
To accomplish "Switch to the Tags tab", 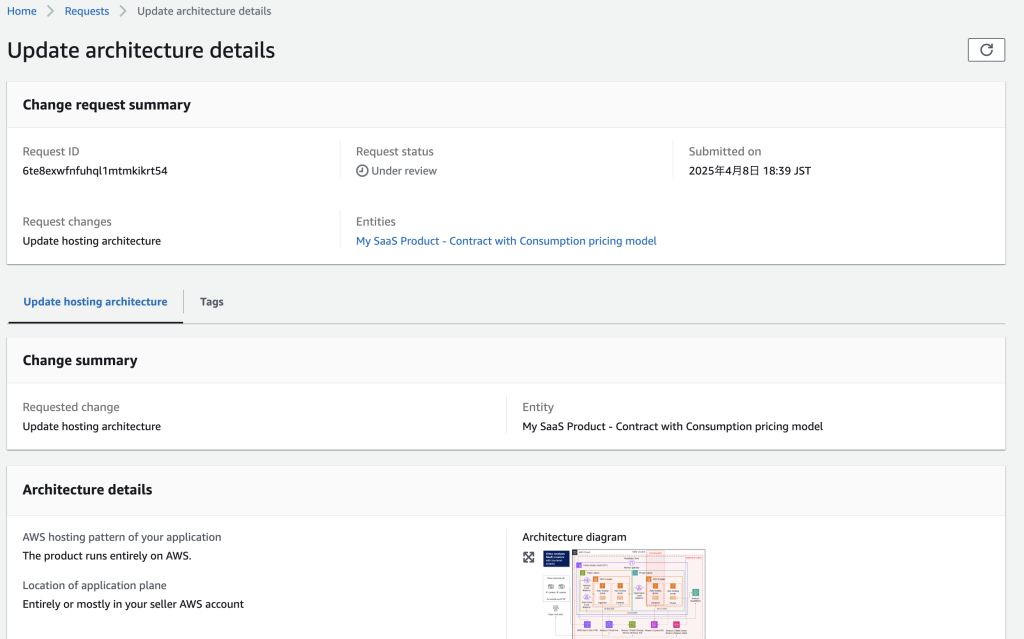I will [212, 301].
